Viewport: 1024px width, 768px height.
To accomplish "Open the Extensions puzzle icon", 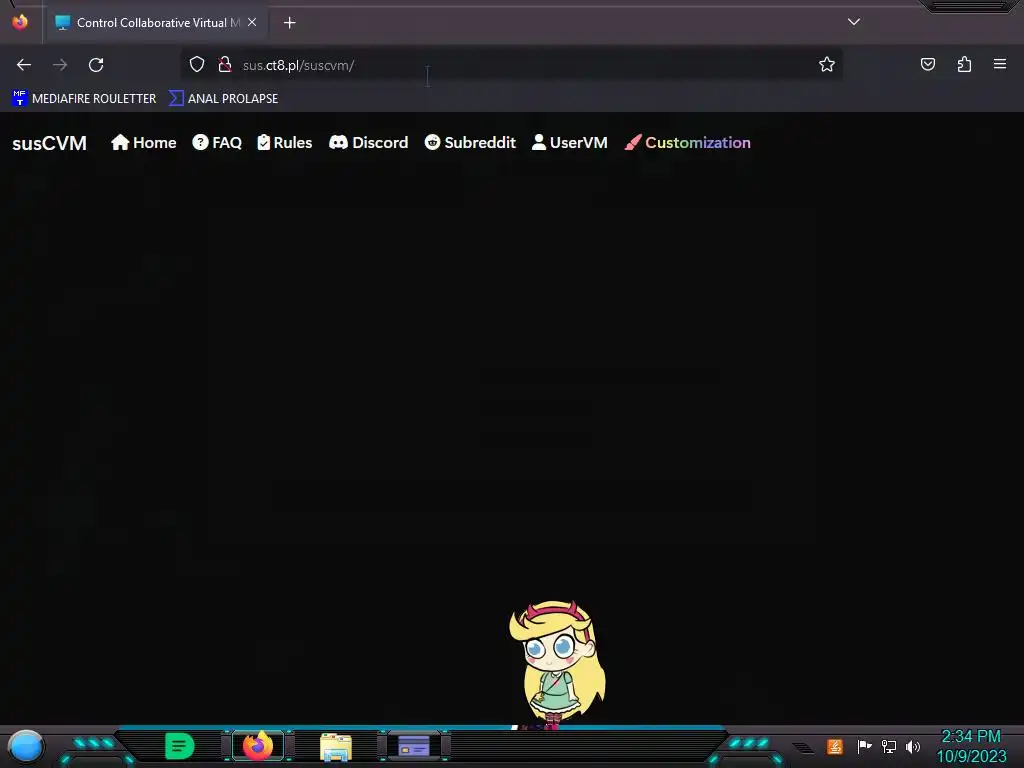I will [x=964, y=64].
